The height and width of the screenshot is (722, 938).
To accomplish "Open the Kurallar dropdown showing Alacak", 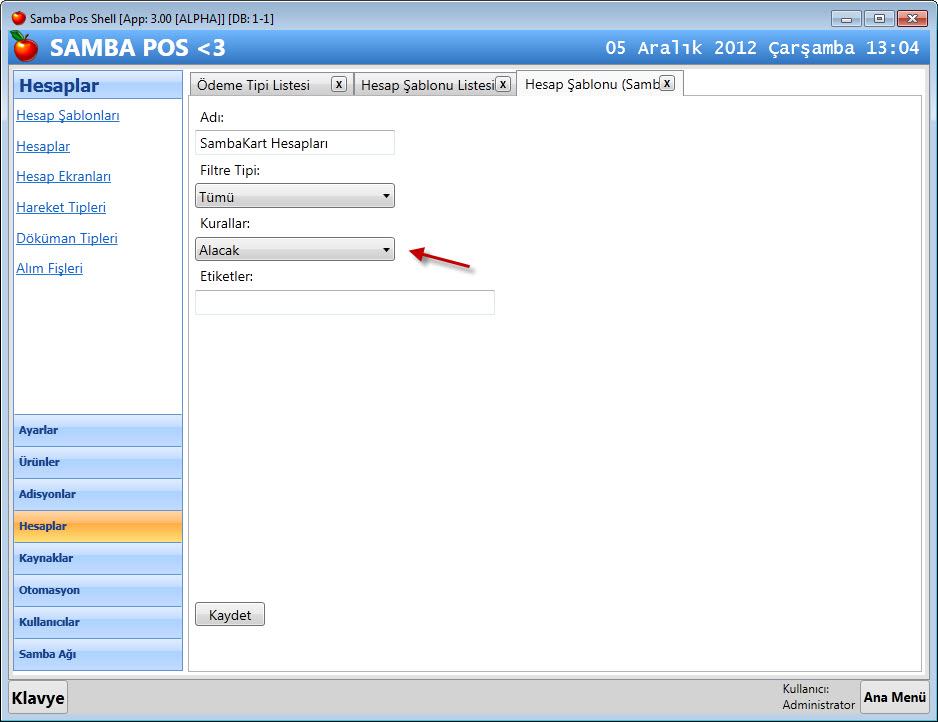I will [295, 250].
